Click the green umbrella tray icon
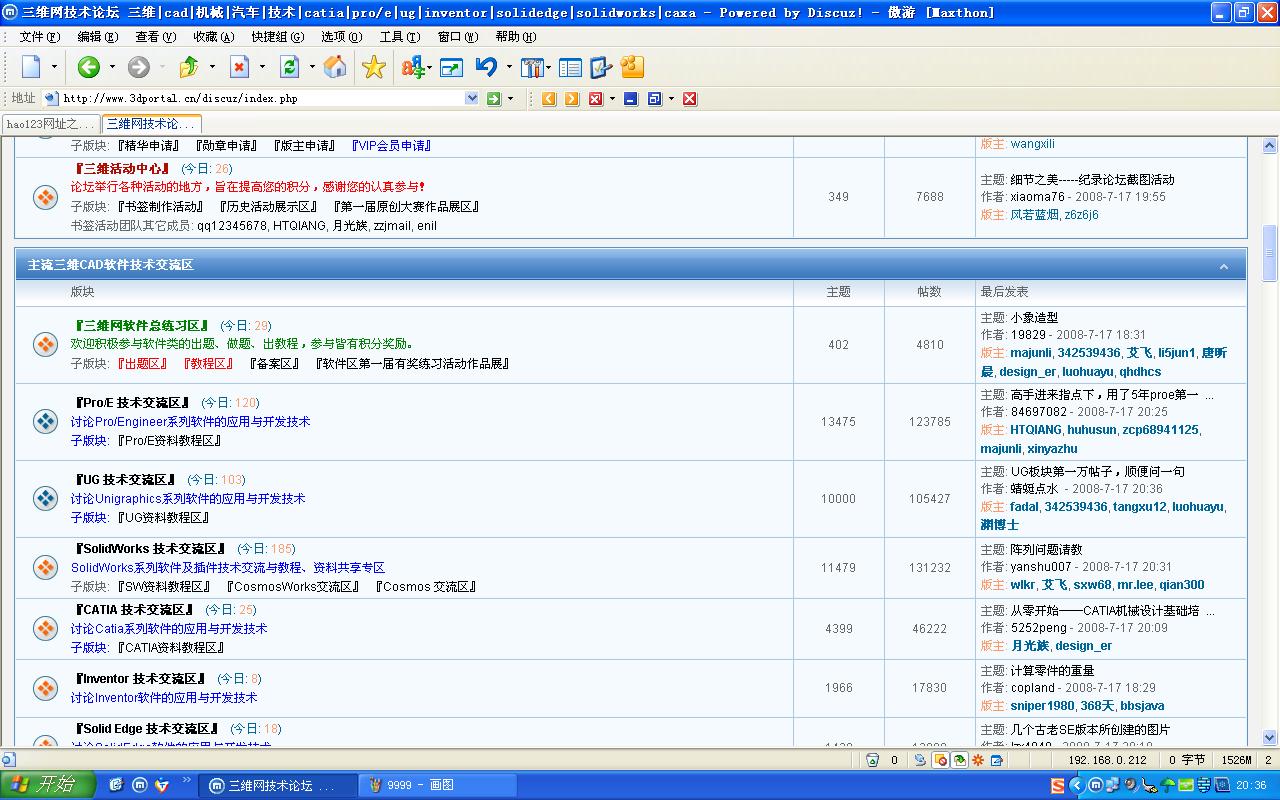The height and width of the screenshot is (800, 1280). pos(1169,786)
